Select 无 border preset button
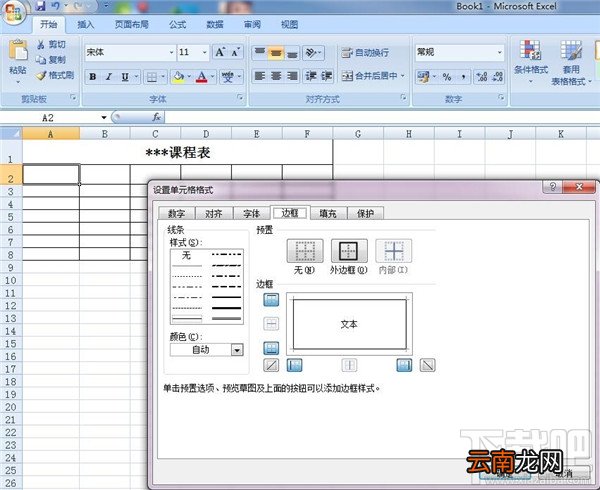The width and height of the screenshot is (600, 490). [x=305, y=251]
